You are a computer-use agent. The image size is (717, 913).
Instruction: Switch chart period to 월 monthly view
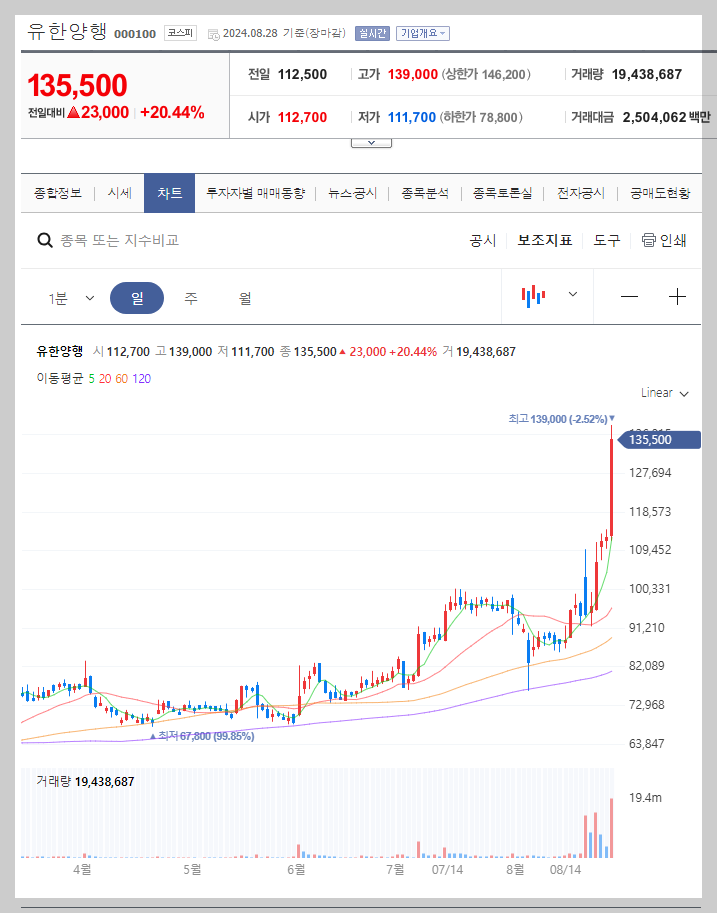(243, 296)
